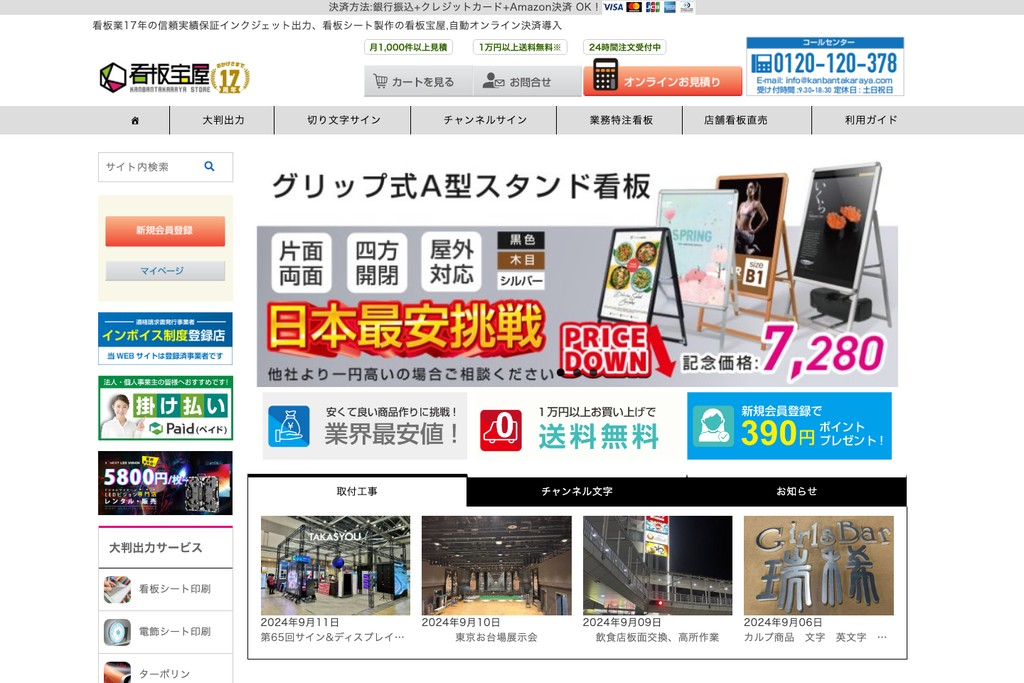
Task: Click the カートを見る button
Action: pyautogui.click(x=418, y=82)
